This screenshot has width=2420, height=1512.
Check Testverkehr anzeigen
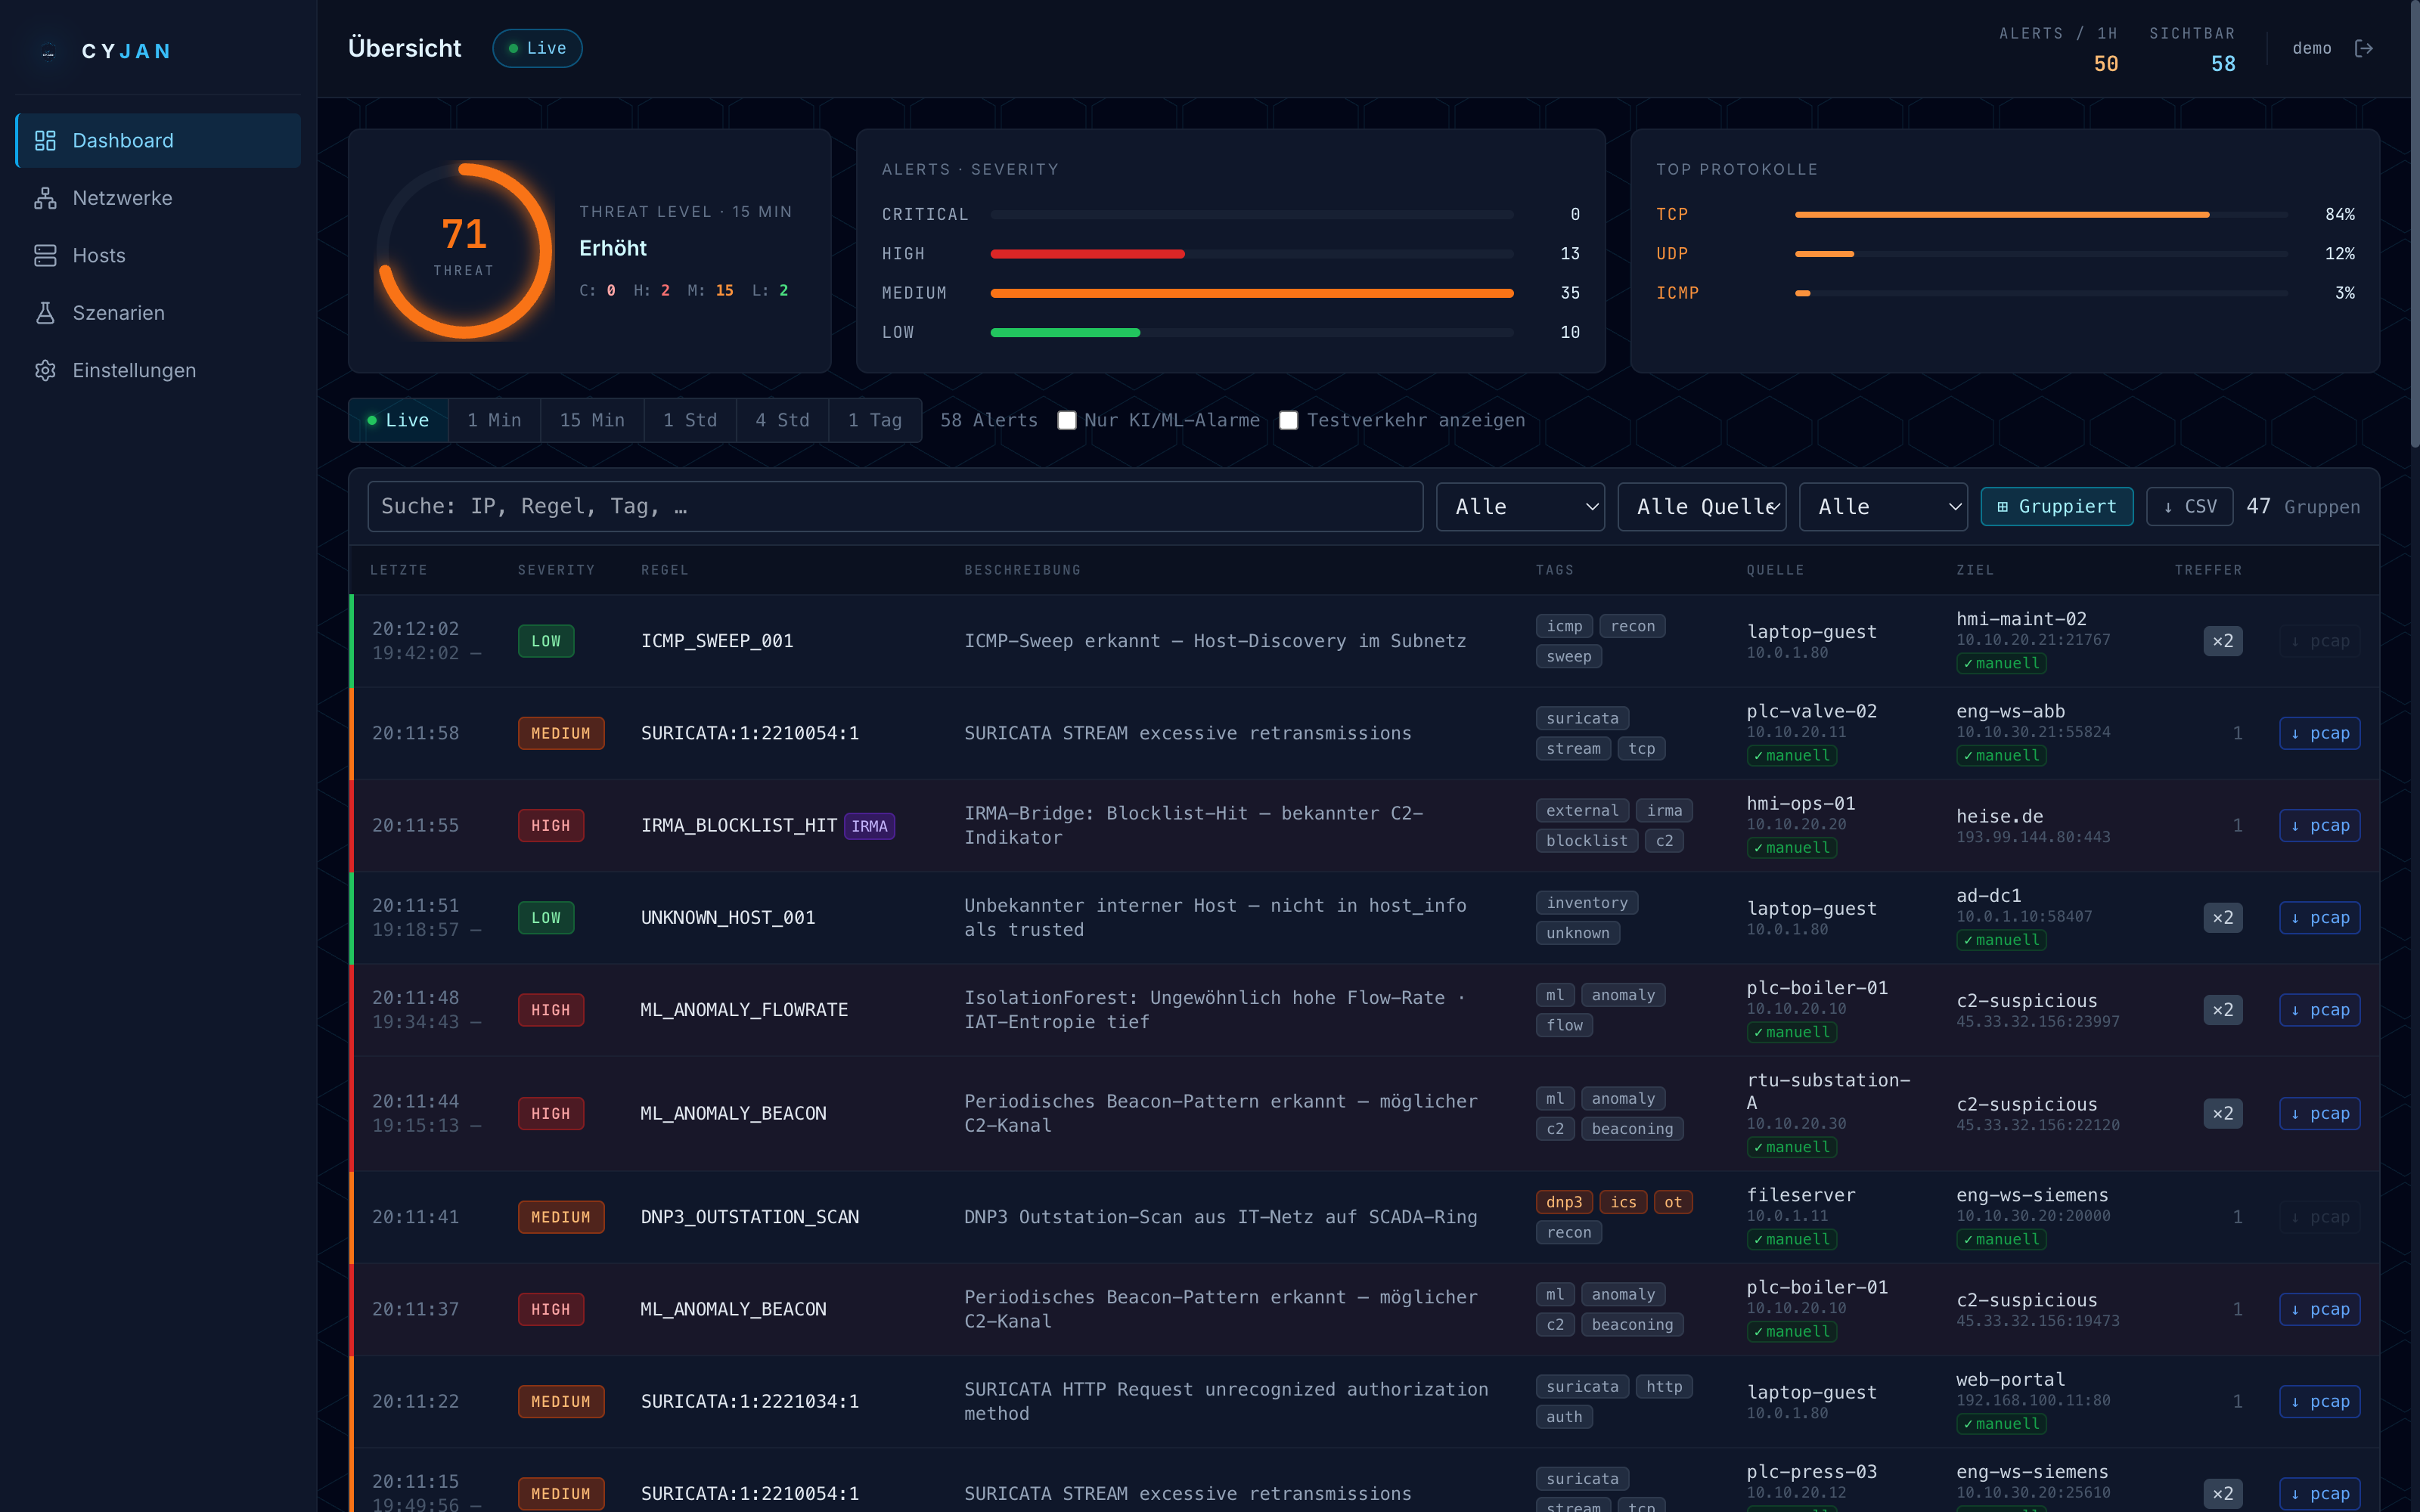pos(1288,420)
